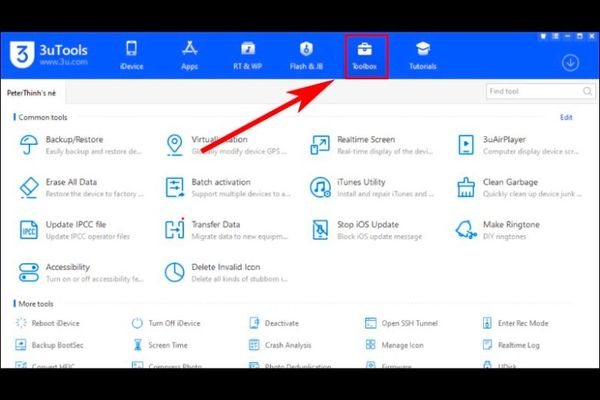Click Edit link for Common tools

(x=566, y=117)
